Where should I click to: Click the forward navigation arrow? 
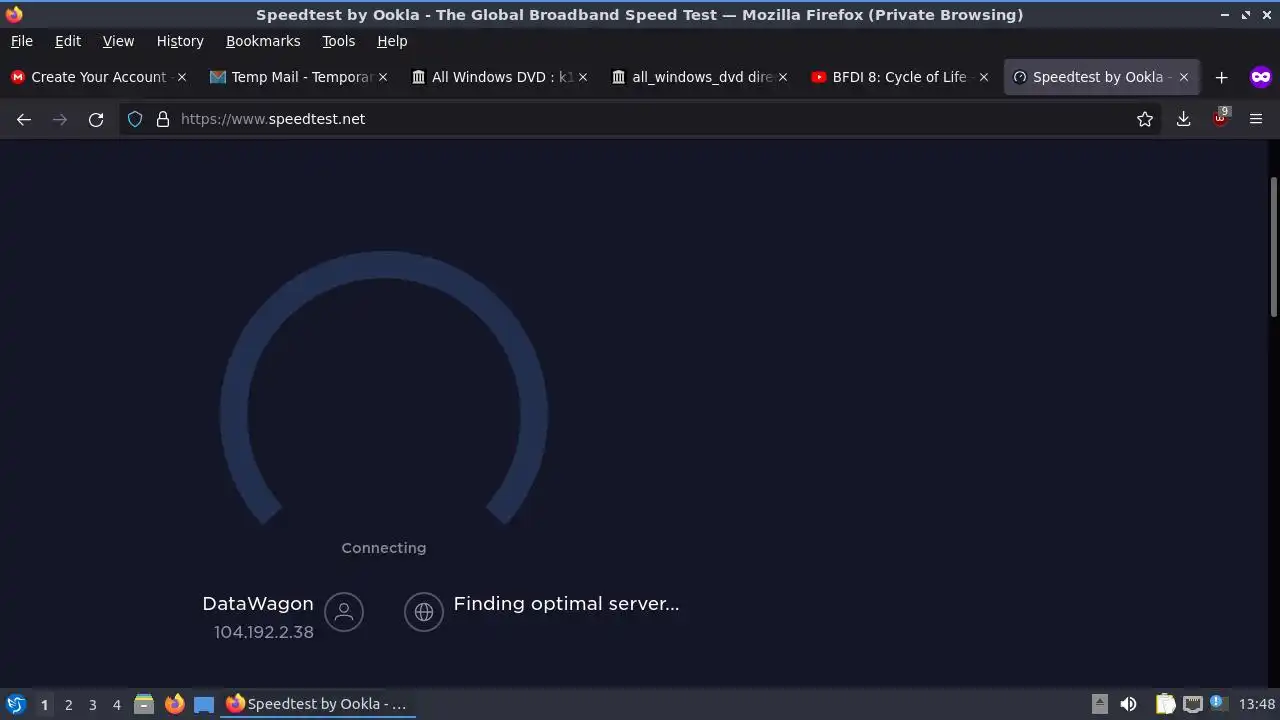(60, 119)
